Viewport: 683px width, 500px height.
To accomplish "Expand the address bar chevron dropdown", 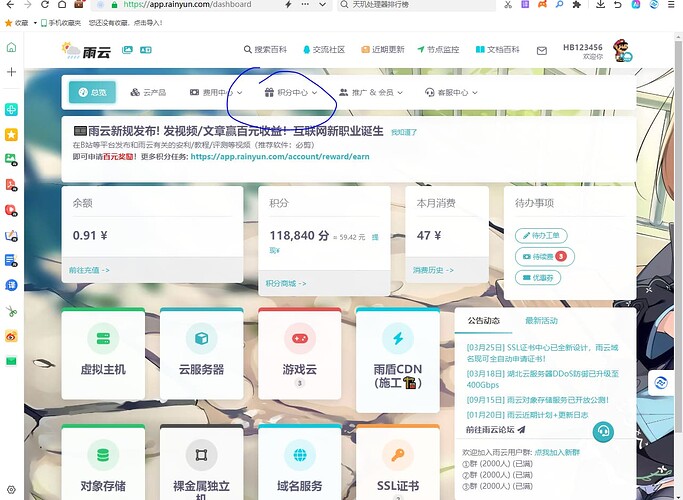I will 322,5.
